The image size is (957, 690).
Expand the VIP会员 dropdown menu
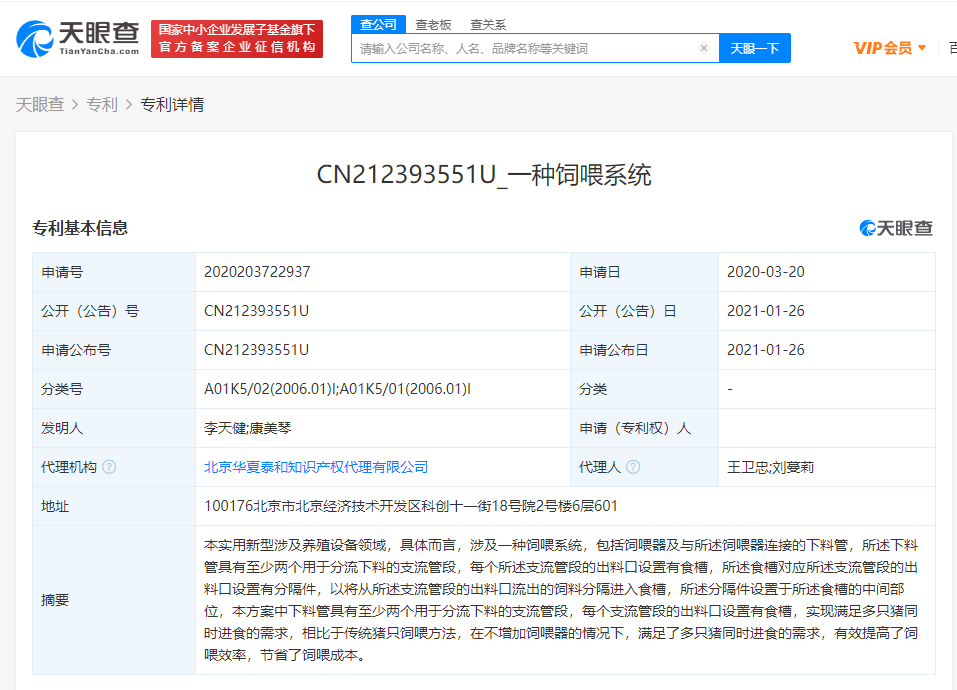tap(889, 48)
